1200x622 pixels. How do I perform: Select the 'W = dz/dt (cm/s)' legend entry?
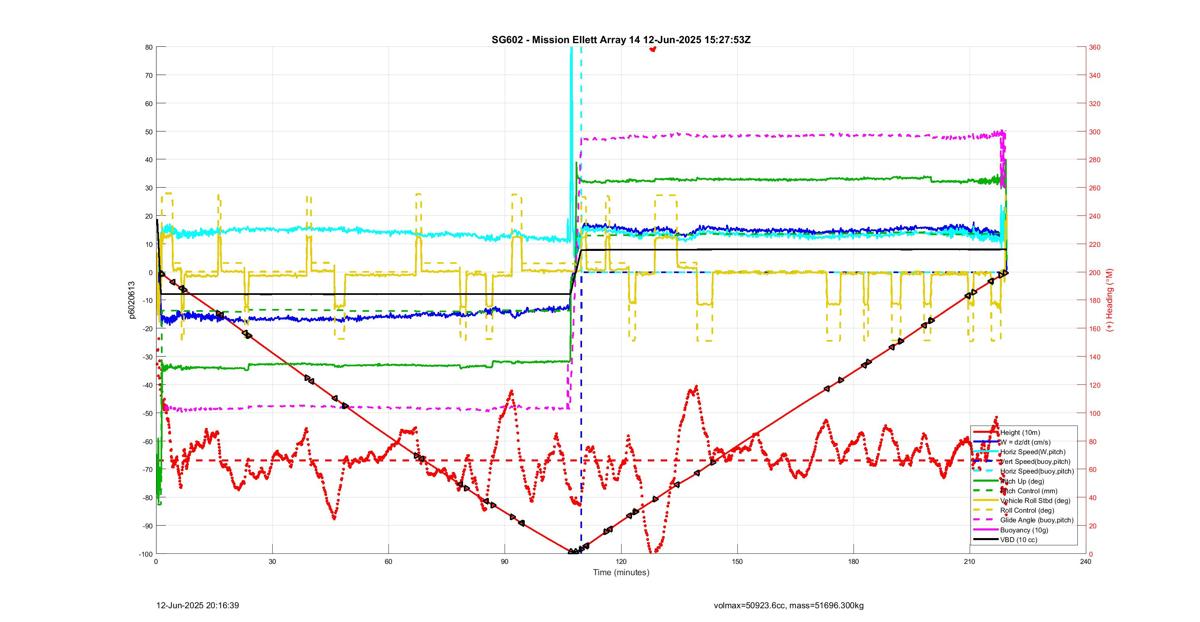tap(1025, 442)
